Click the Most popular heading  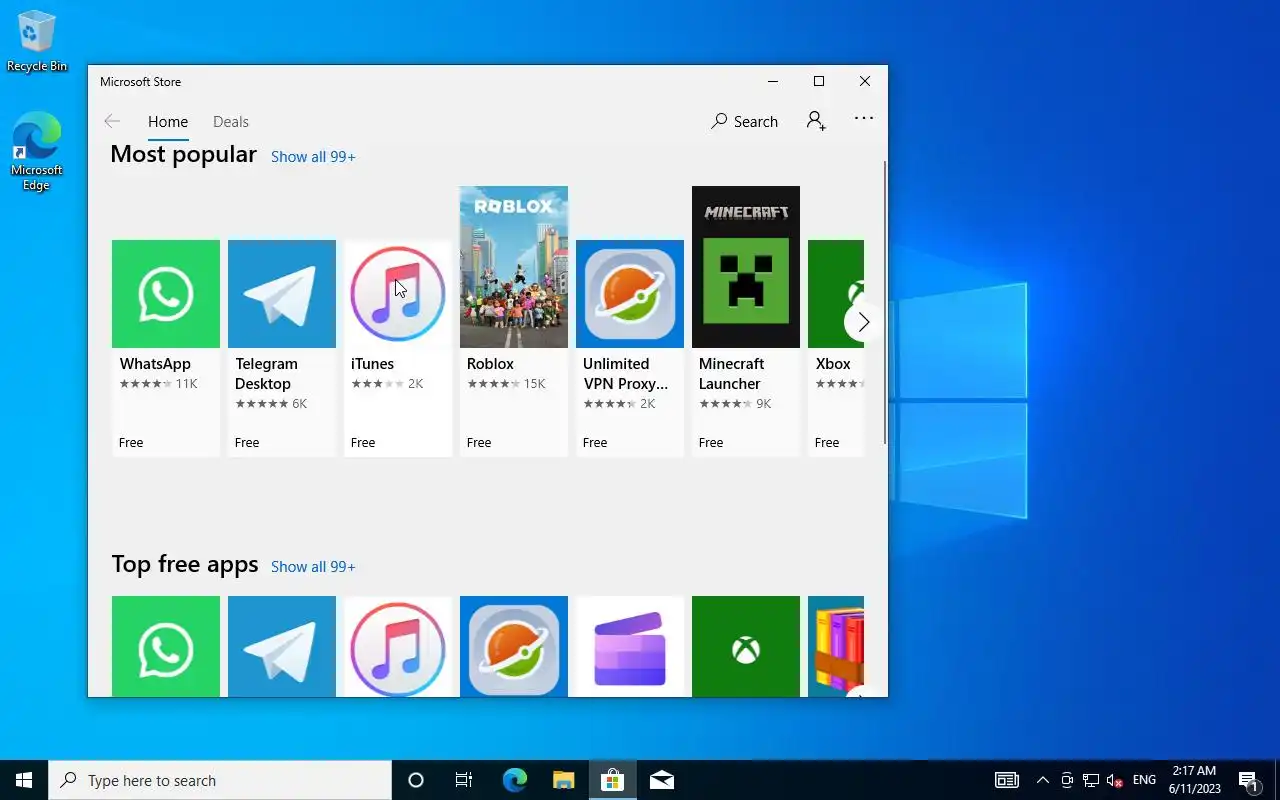pyautogui.click(x=183, y=154)
